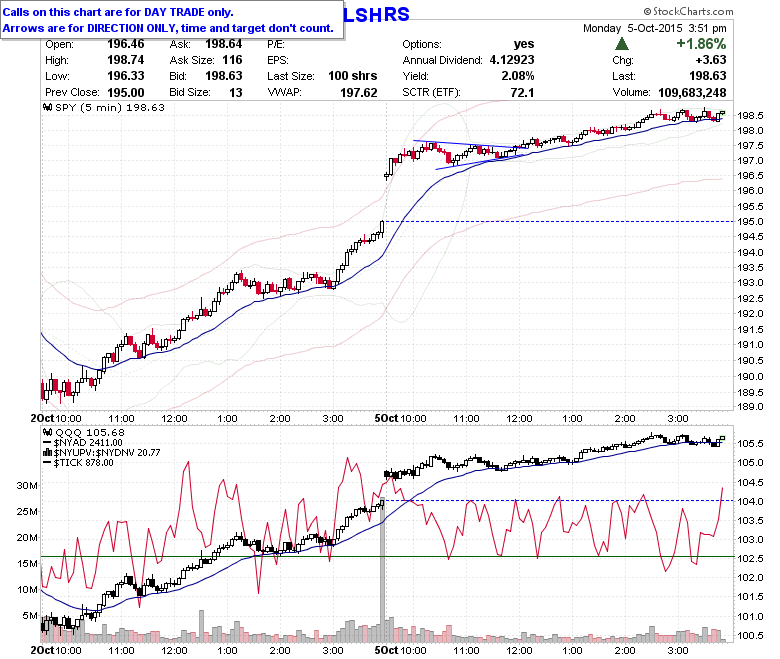Viewport: 780px width, 659px height.
Task: Click the High value 198.74
Action: coord(126,60)
